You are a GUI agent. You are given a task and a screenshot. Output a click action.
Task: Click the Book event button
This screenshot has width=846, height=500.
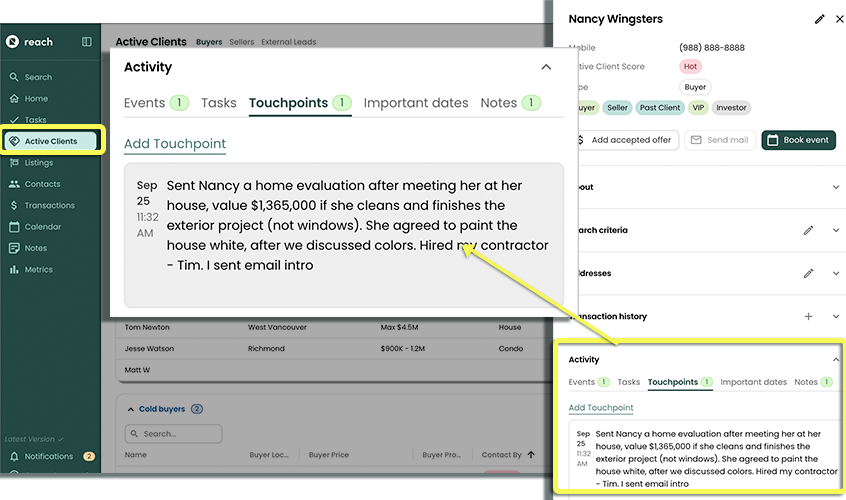tap(798, 140)
